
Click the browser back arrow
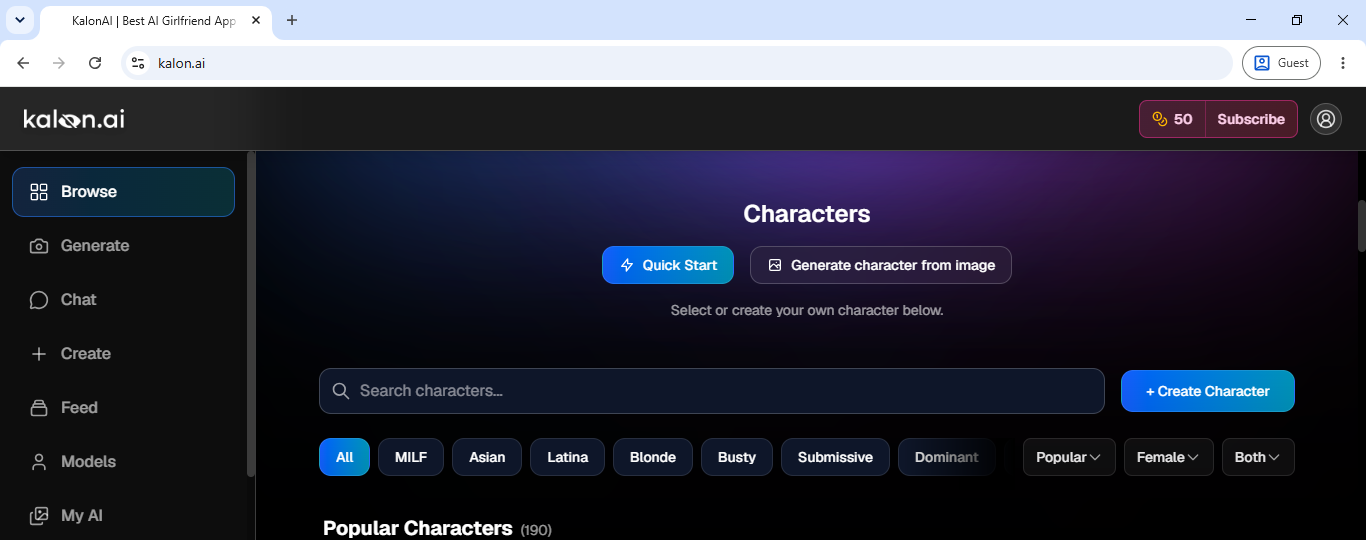click(x=24, y=63)
